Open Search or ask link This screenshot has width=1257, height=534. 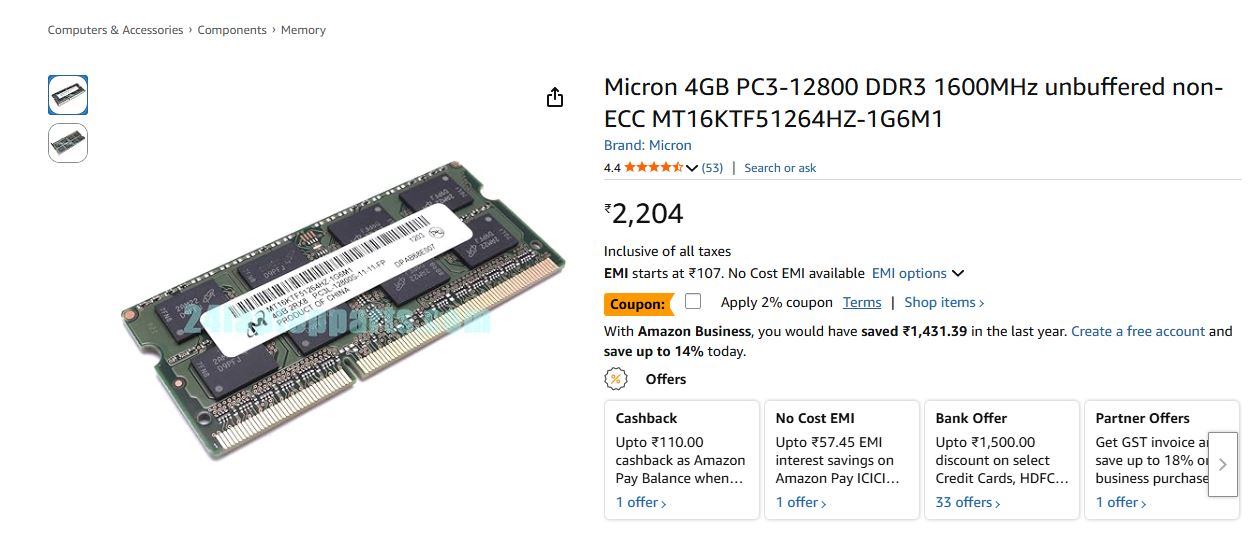coord(780,168)
